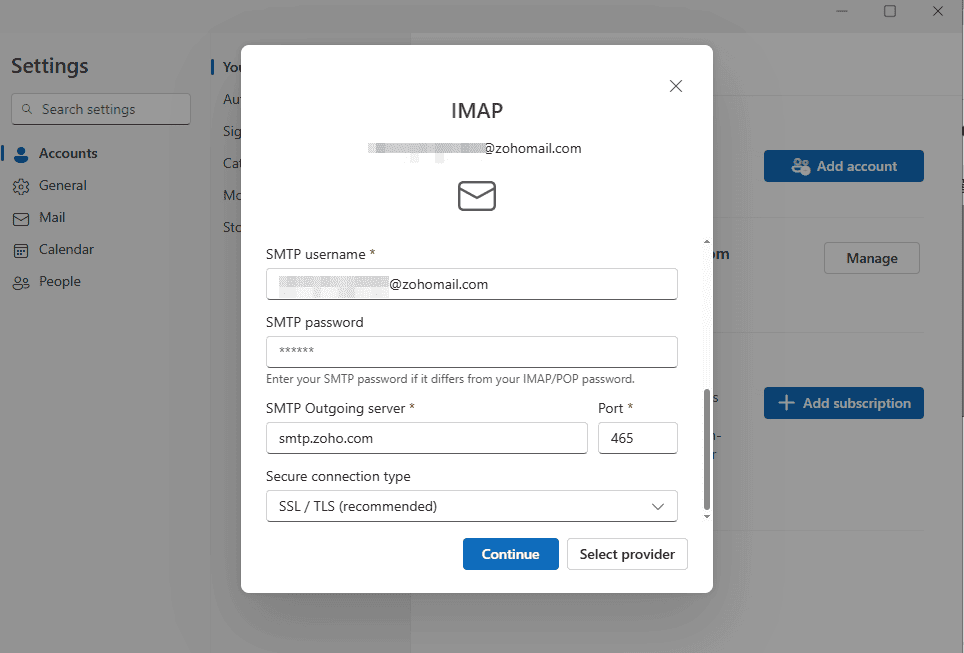The height and width of the screenshot is (653, 964).
Task: Click the Add subscription button
Action: point(844,403)
